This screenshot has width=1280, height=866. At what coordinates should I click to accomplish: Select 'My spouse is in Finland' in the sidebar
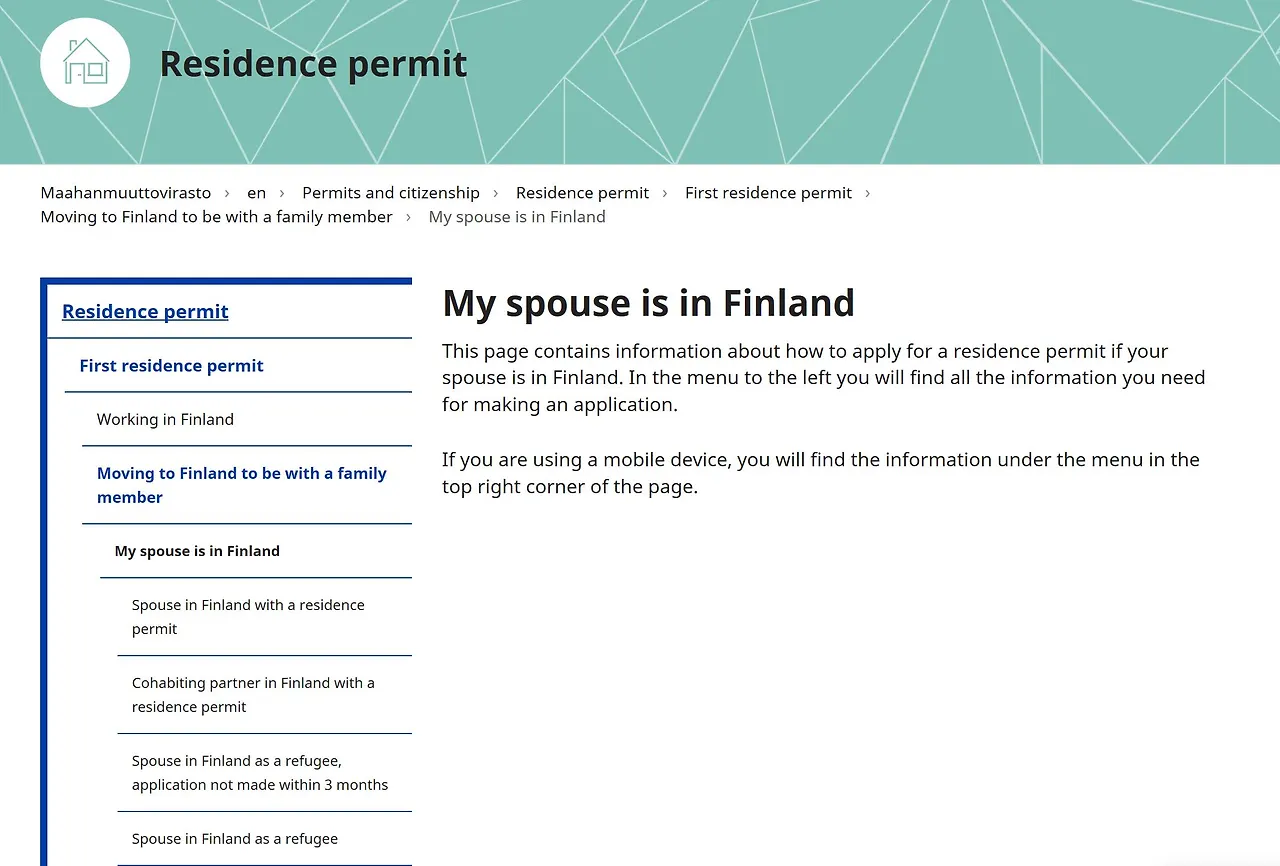tap(197, 550)
